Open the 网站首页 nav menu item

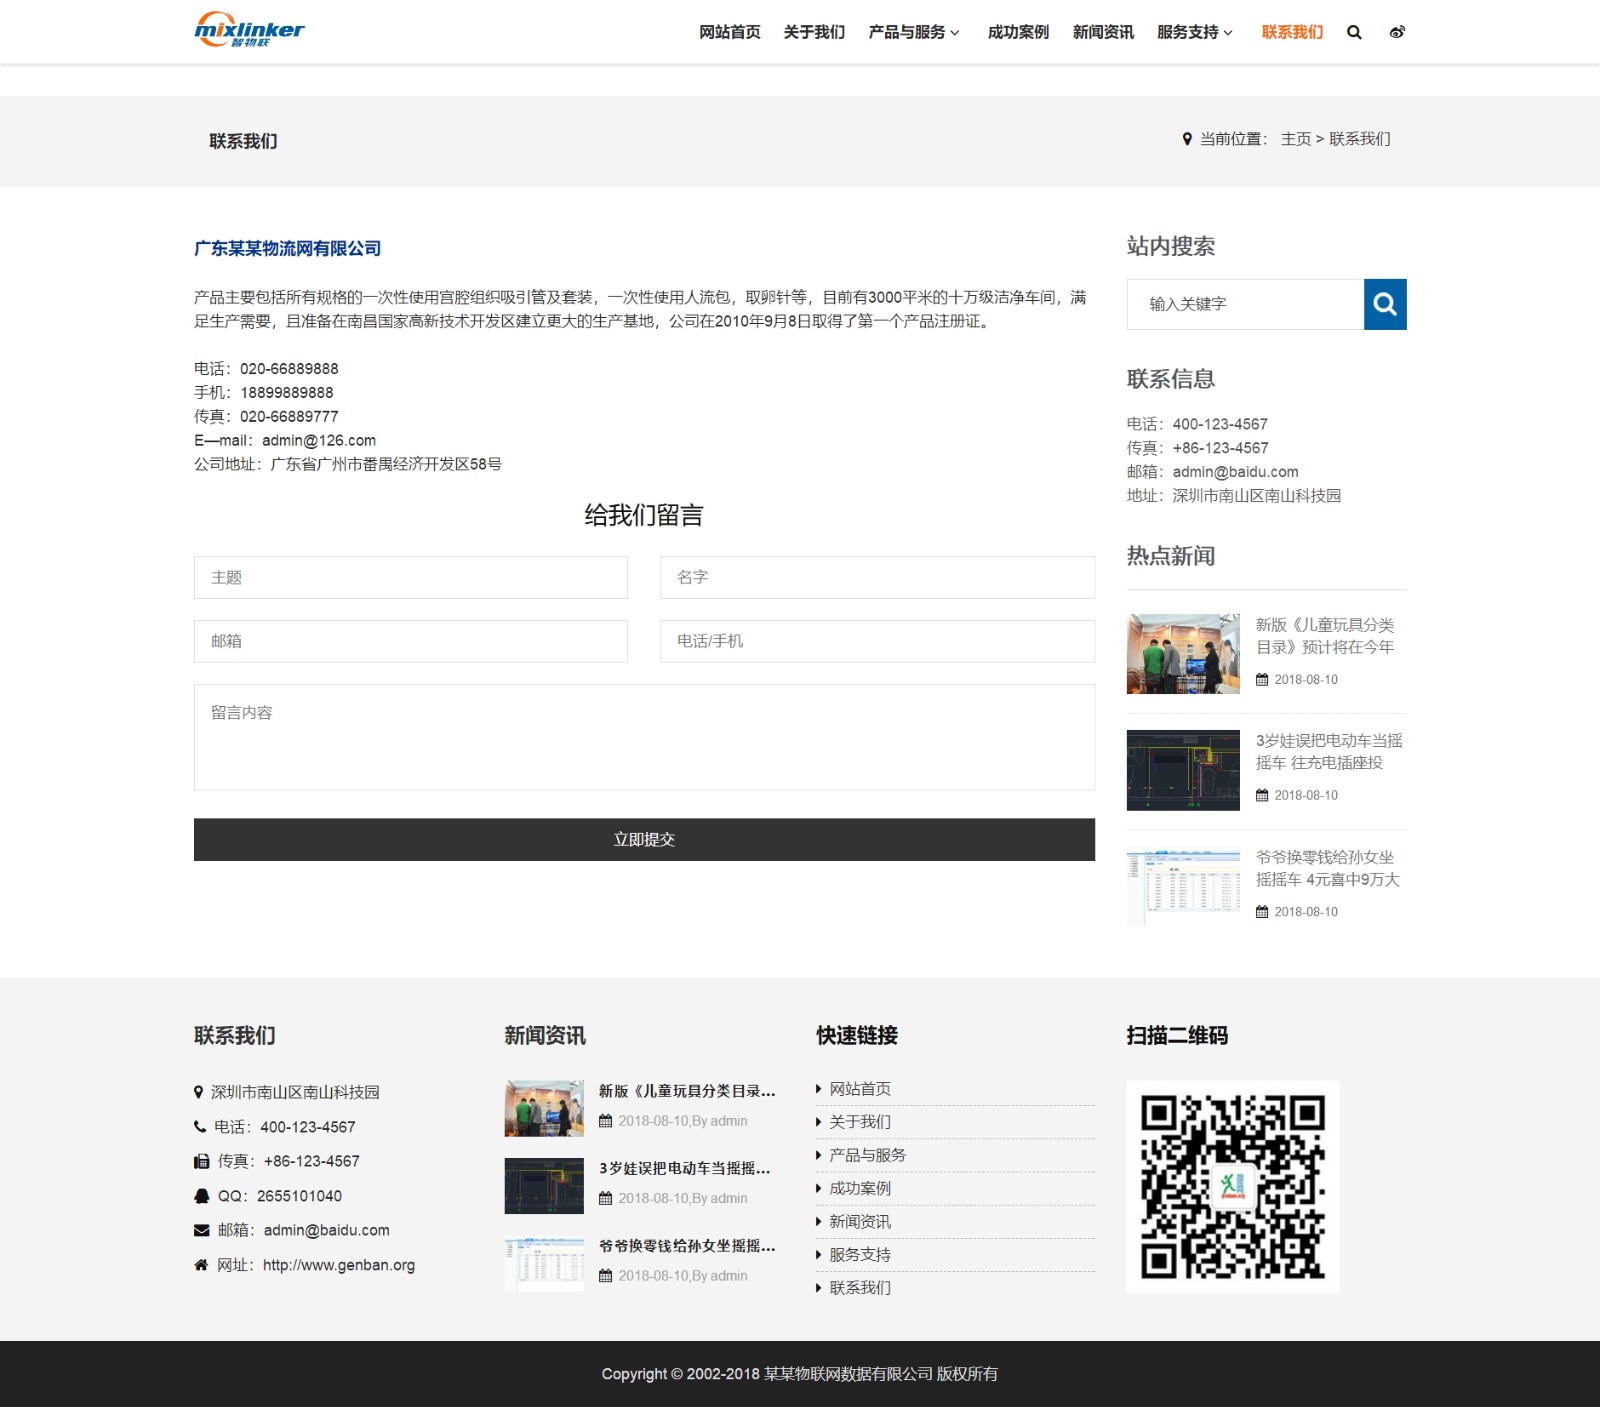tap(729, 32)
